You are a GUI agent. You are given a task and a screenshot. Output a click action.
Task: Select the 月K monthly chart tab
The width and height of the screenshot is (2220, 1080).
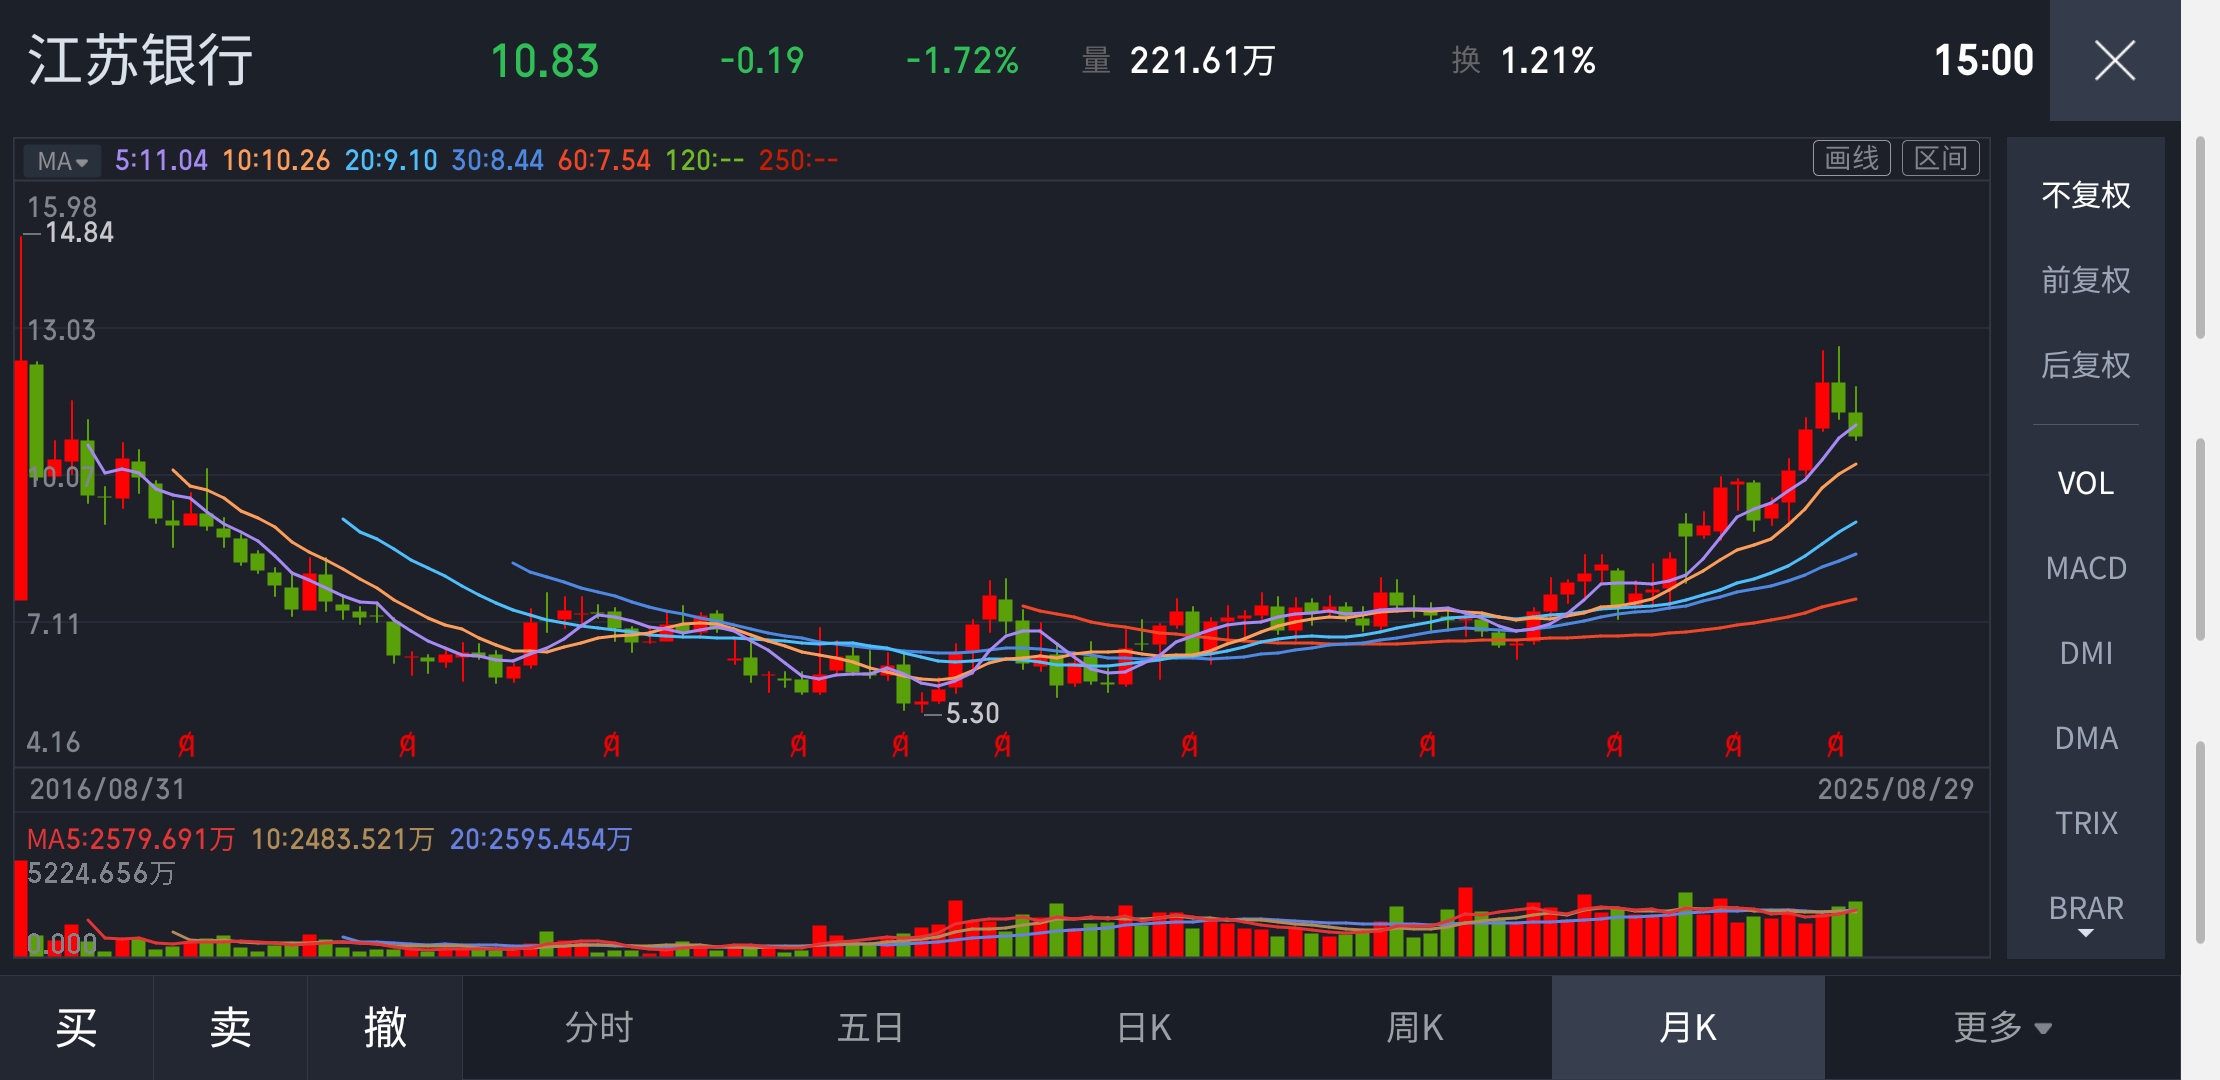pos(1688,1028)
